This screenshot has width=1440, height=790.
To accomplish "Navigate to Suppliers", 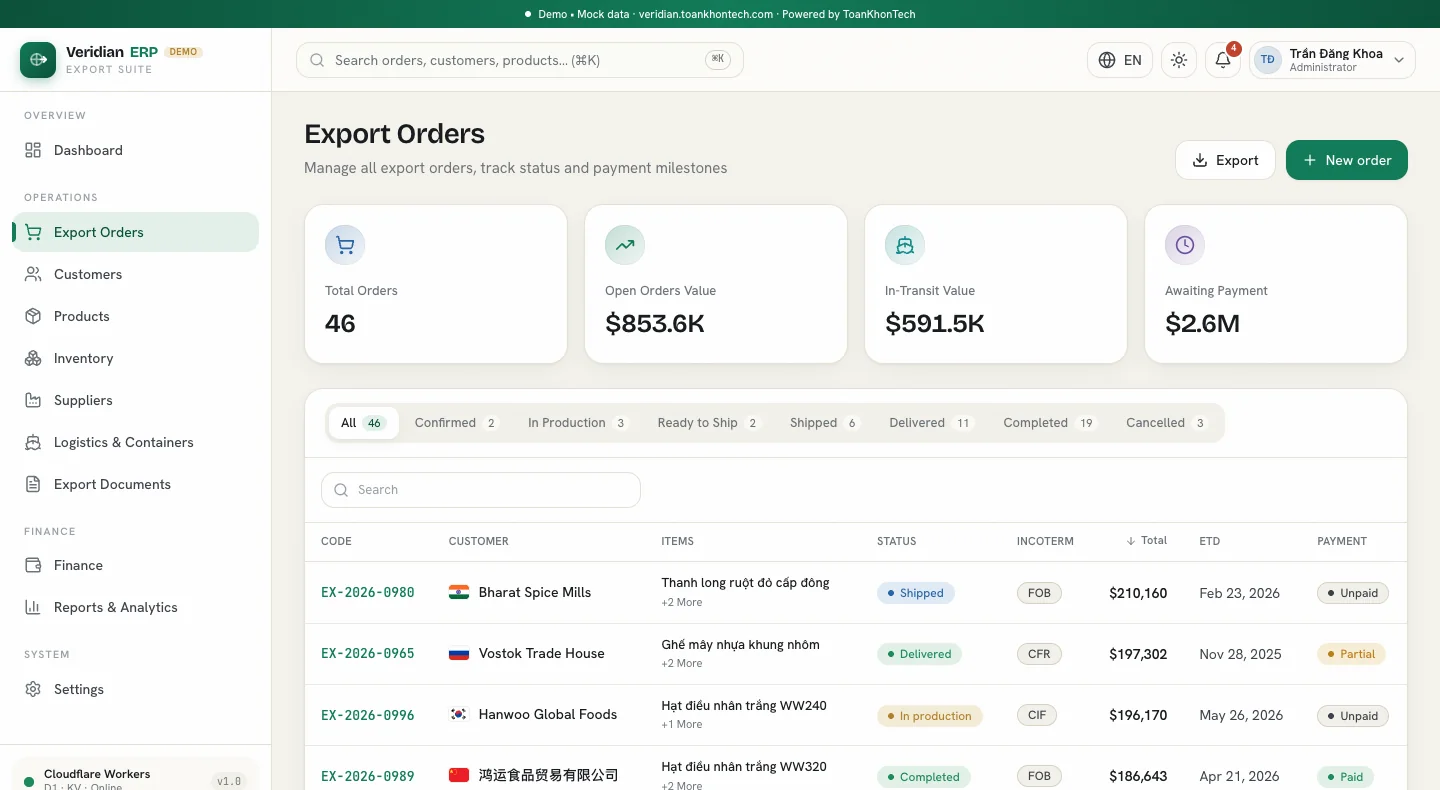I will [135, 400].
